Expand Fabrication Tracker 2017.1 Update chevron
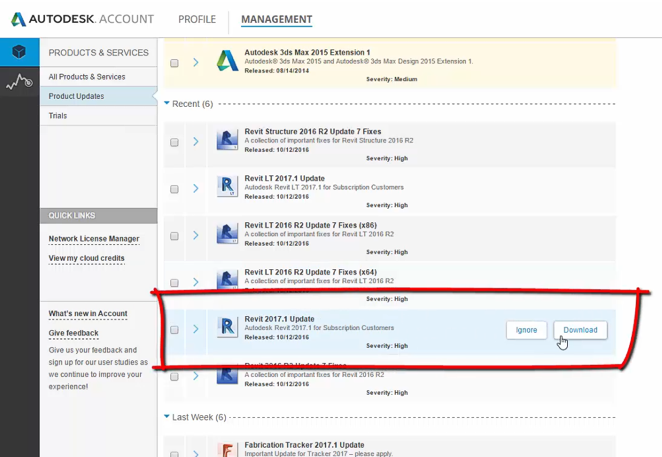The image size is (662, 457). point(196,454)
